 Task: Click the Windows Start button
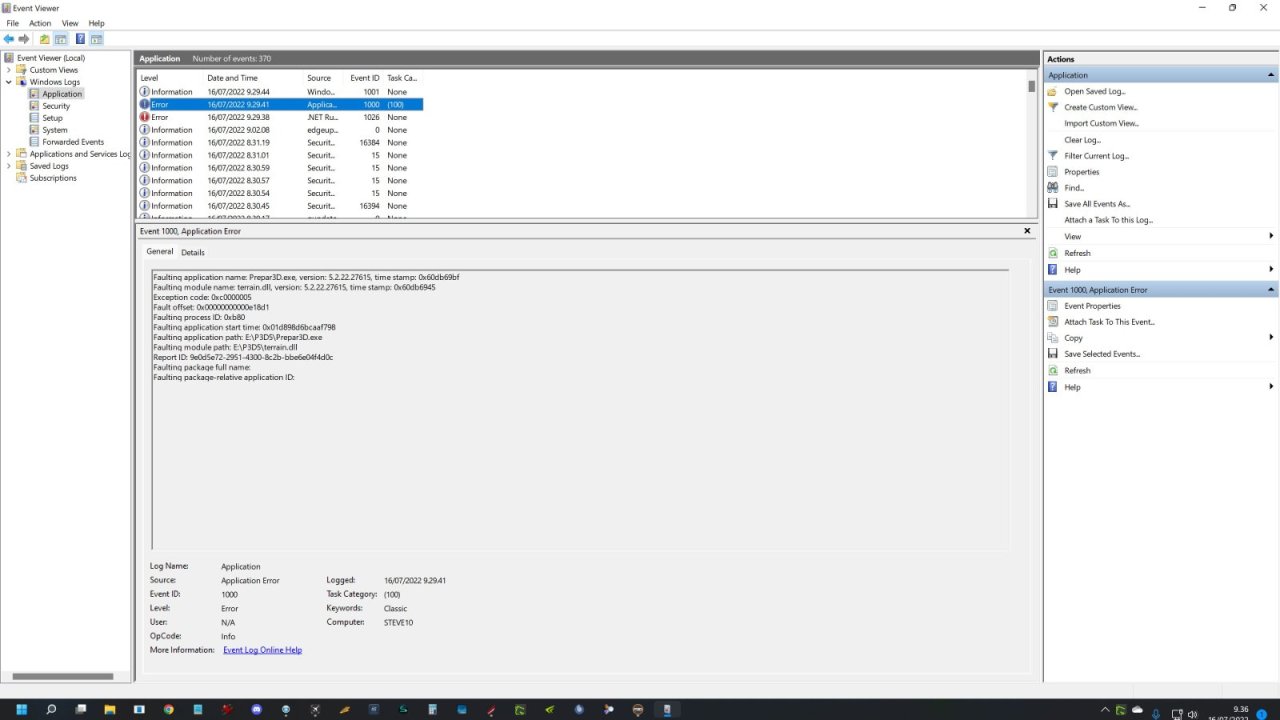click(x=21, y=710)
